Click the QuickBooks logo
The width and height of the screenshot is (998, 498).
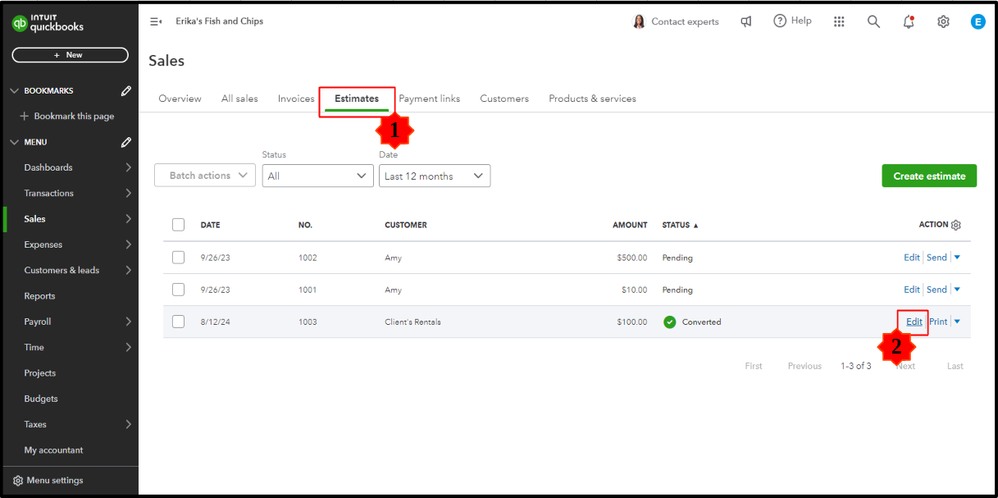tap(48, 24)
